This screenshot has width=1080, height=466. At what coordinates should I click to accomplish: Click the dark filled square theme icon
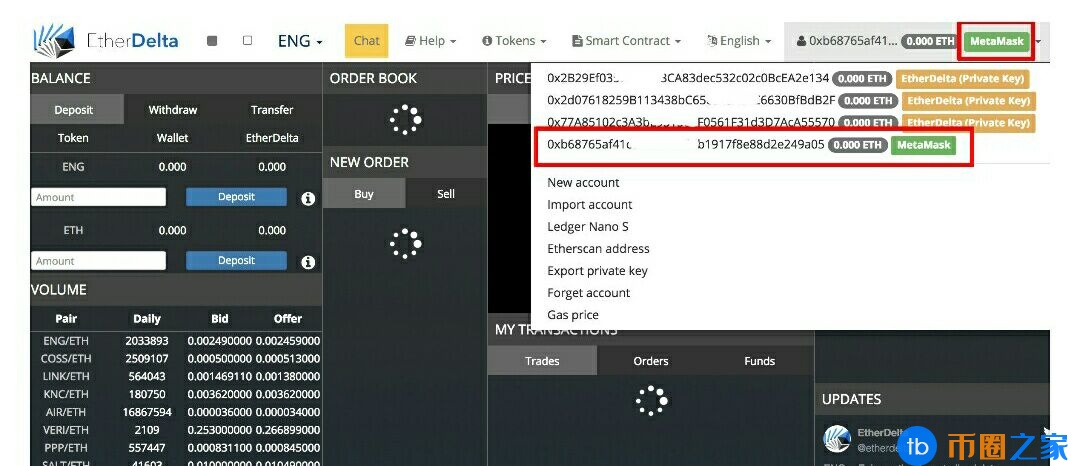click(x=212, y=41)
